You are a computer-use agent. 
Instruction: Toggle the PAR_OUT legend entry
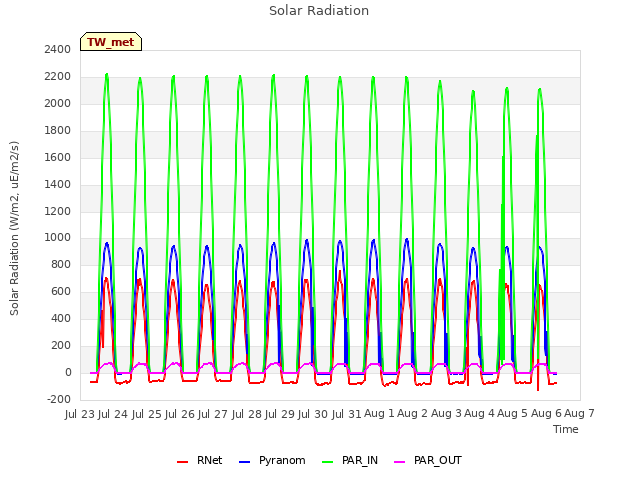coord(428,460)
